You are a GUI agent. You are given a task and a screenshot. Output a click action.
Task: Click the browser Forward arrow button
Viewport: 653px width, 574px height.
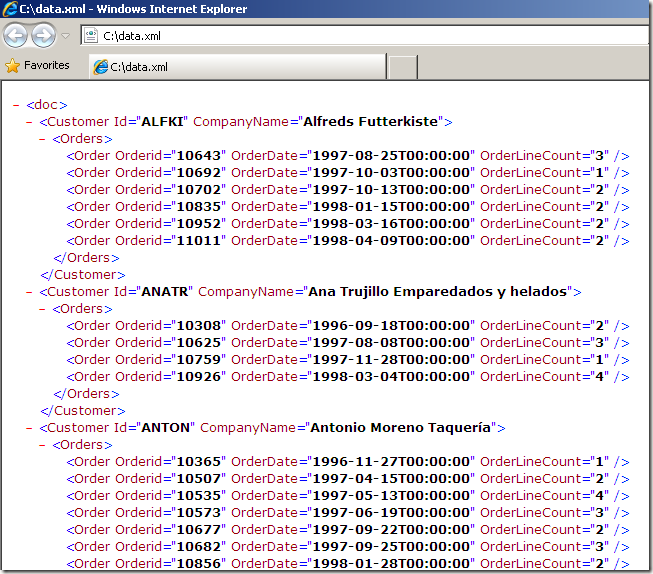tap(43, 36)
